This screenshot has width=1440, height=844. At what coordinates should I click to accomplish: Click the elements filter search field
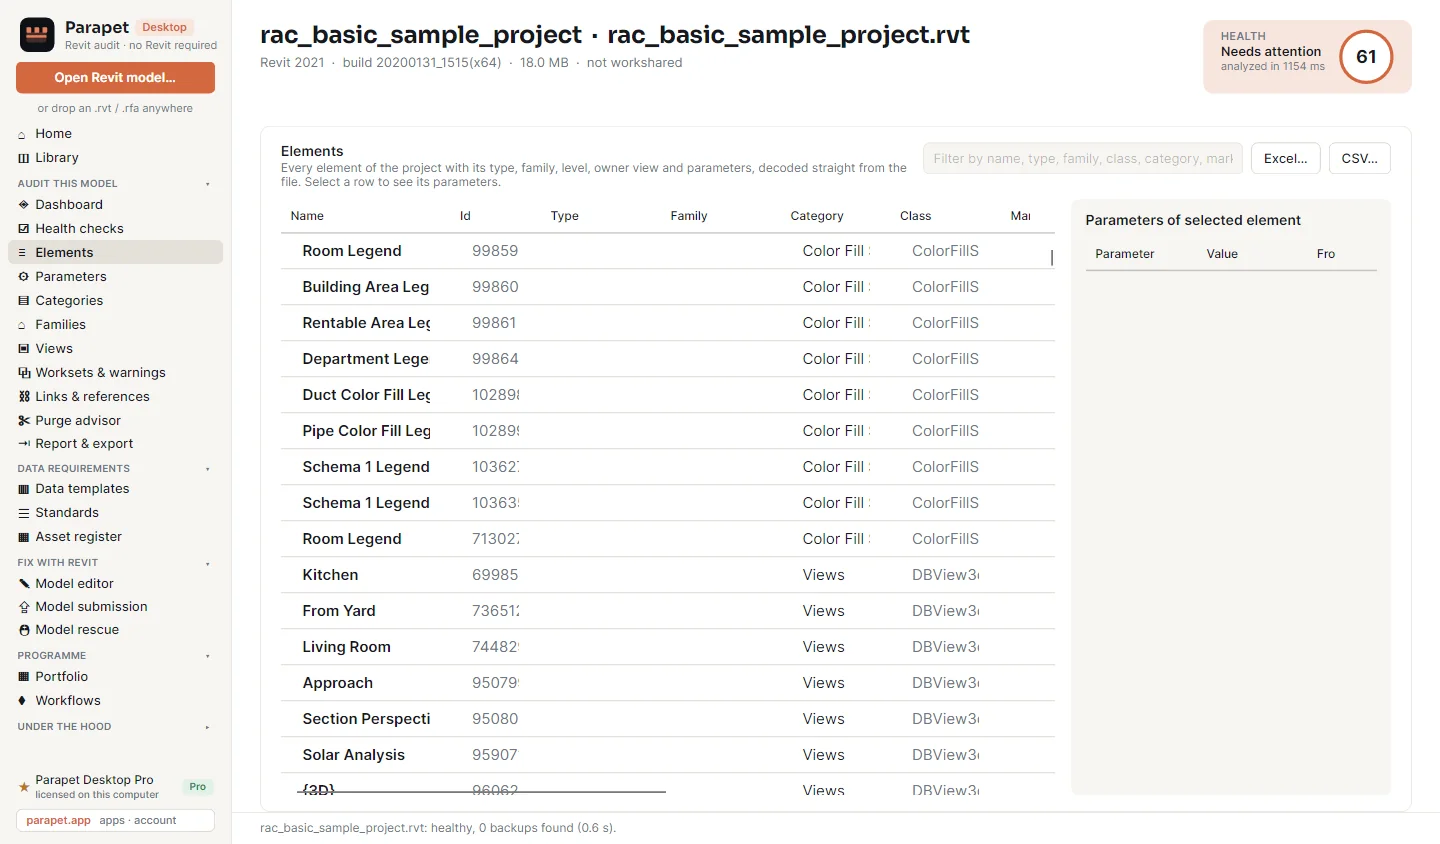click(x=1083, y=158)
